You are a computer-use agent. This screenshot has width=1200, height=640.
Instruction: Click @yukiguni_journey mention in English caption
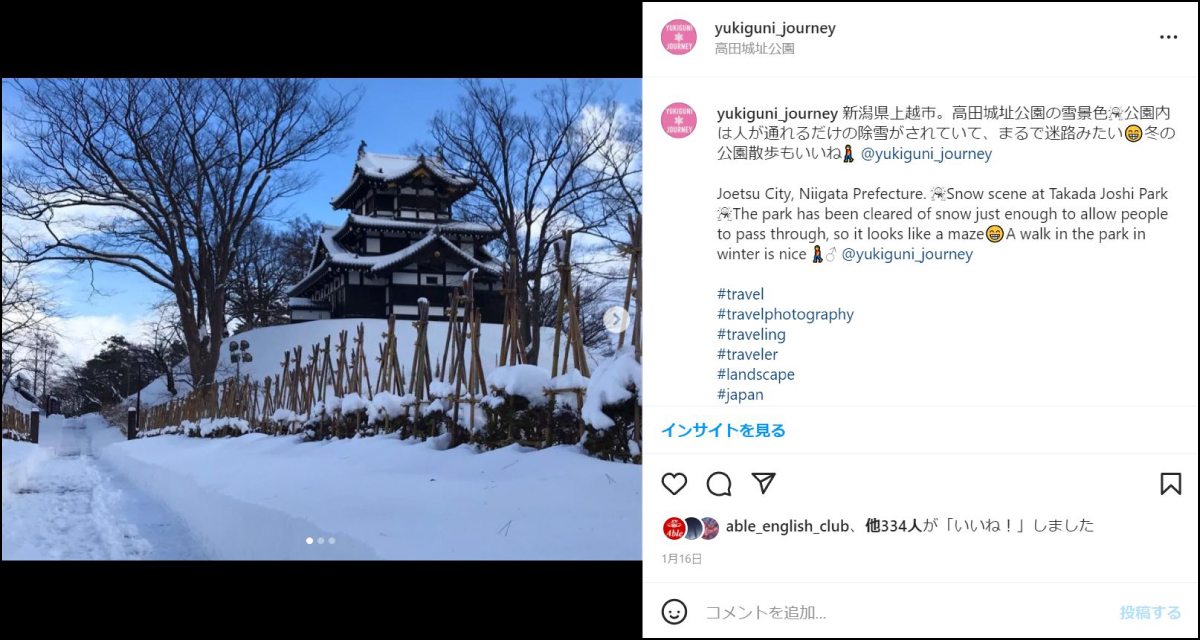(x=907, y=254)
